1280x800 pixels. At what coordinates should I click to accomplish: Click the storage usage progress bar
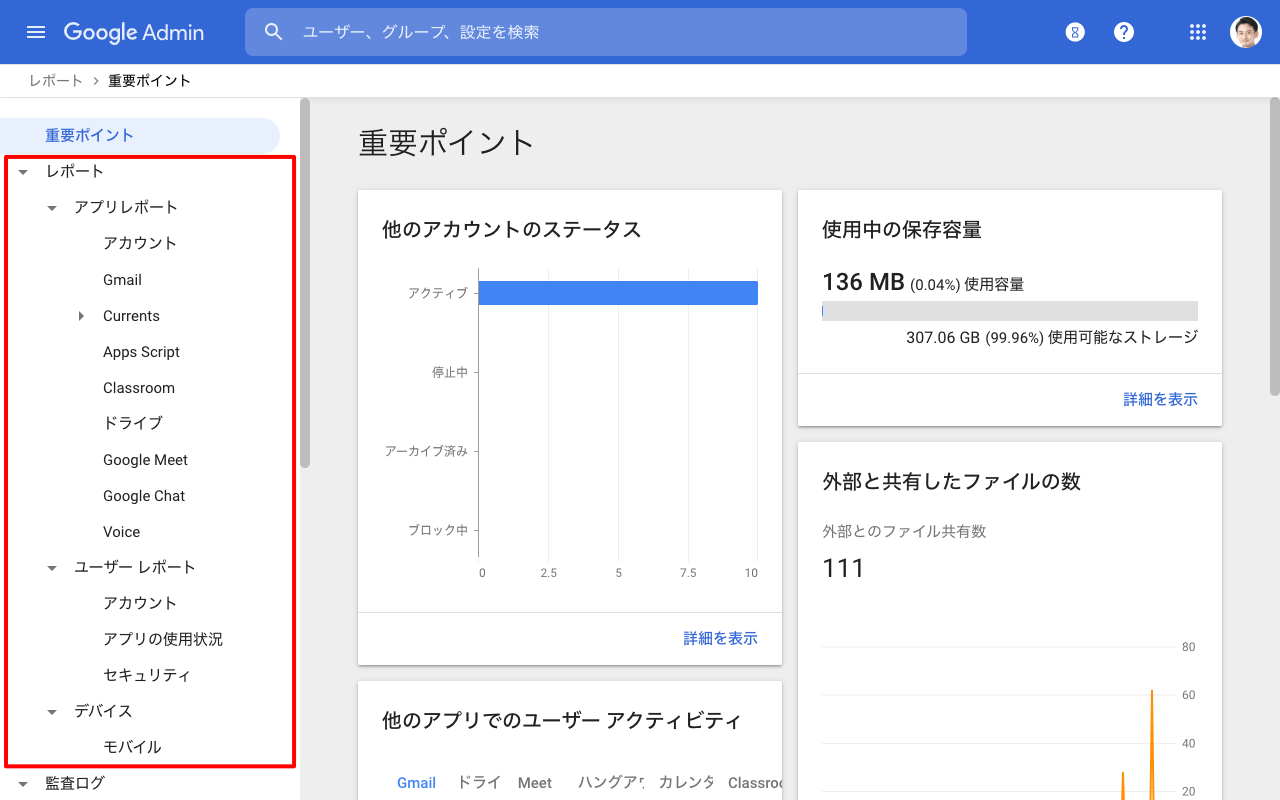pyautogui.click(x=1010, y=311)
